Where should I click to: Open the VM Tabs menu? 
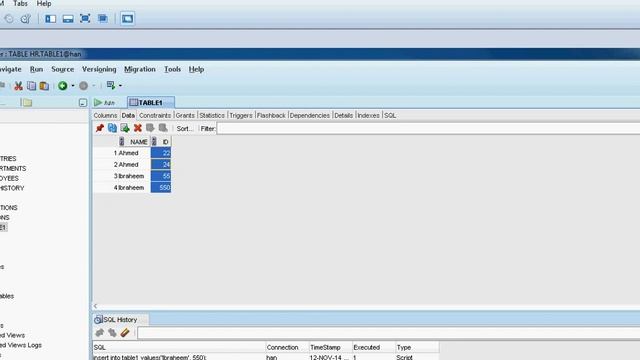[x=20, y=4]
